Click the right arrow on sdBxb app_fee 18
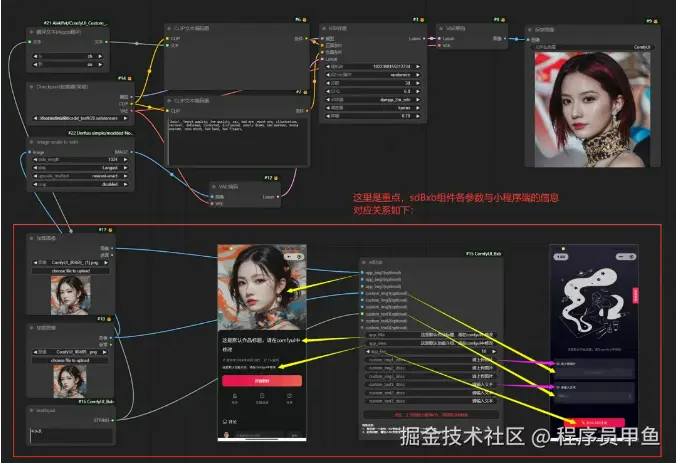 [494, 351]
